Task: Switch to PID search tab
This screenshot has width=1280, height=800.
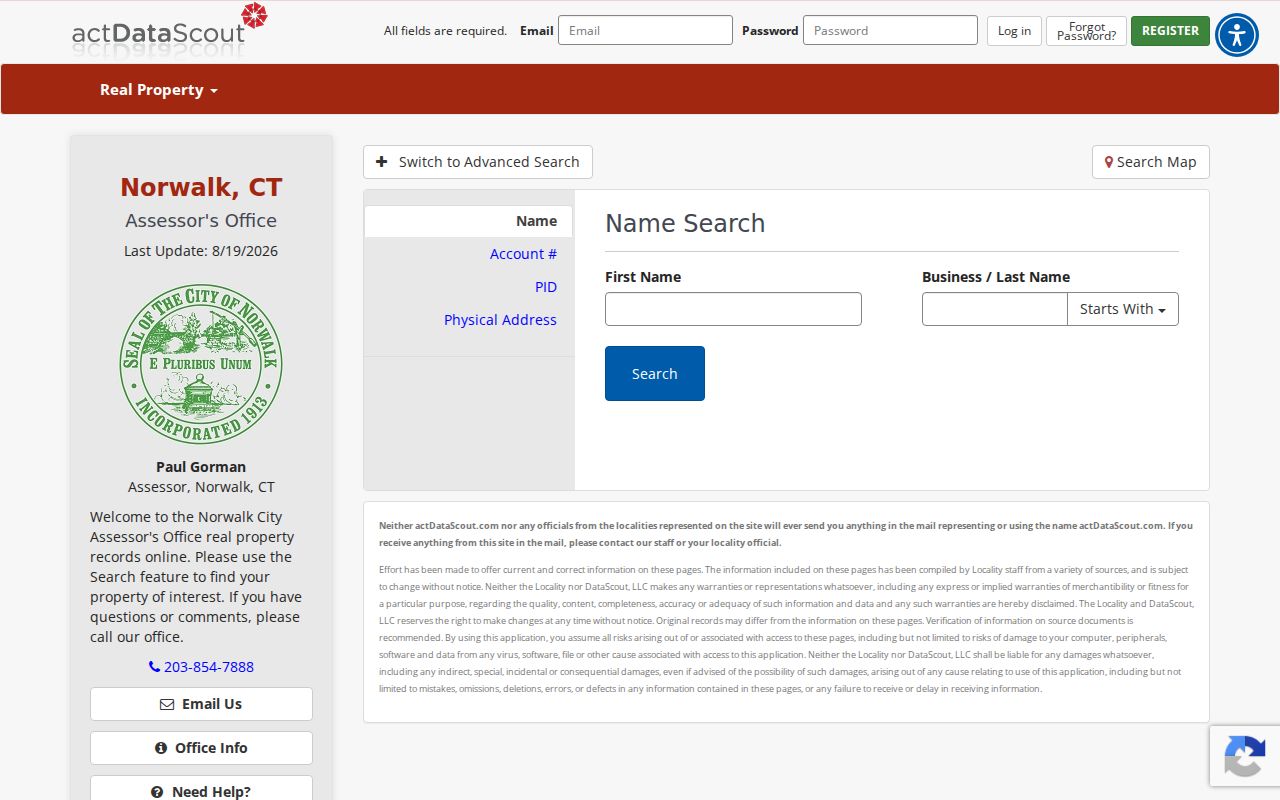Action: click(546, 287)
